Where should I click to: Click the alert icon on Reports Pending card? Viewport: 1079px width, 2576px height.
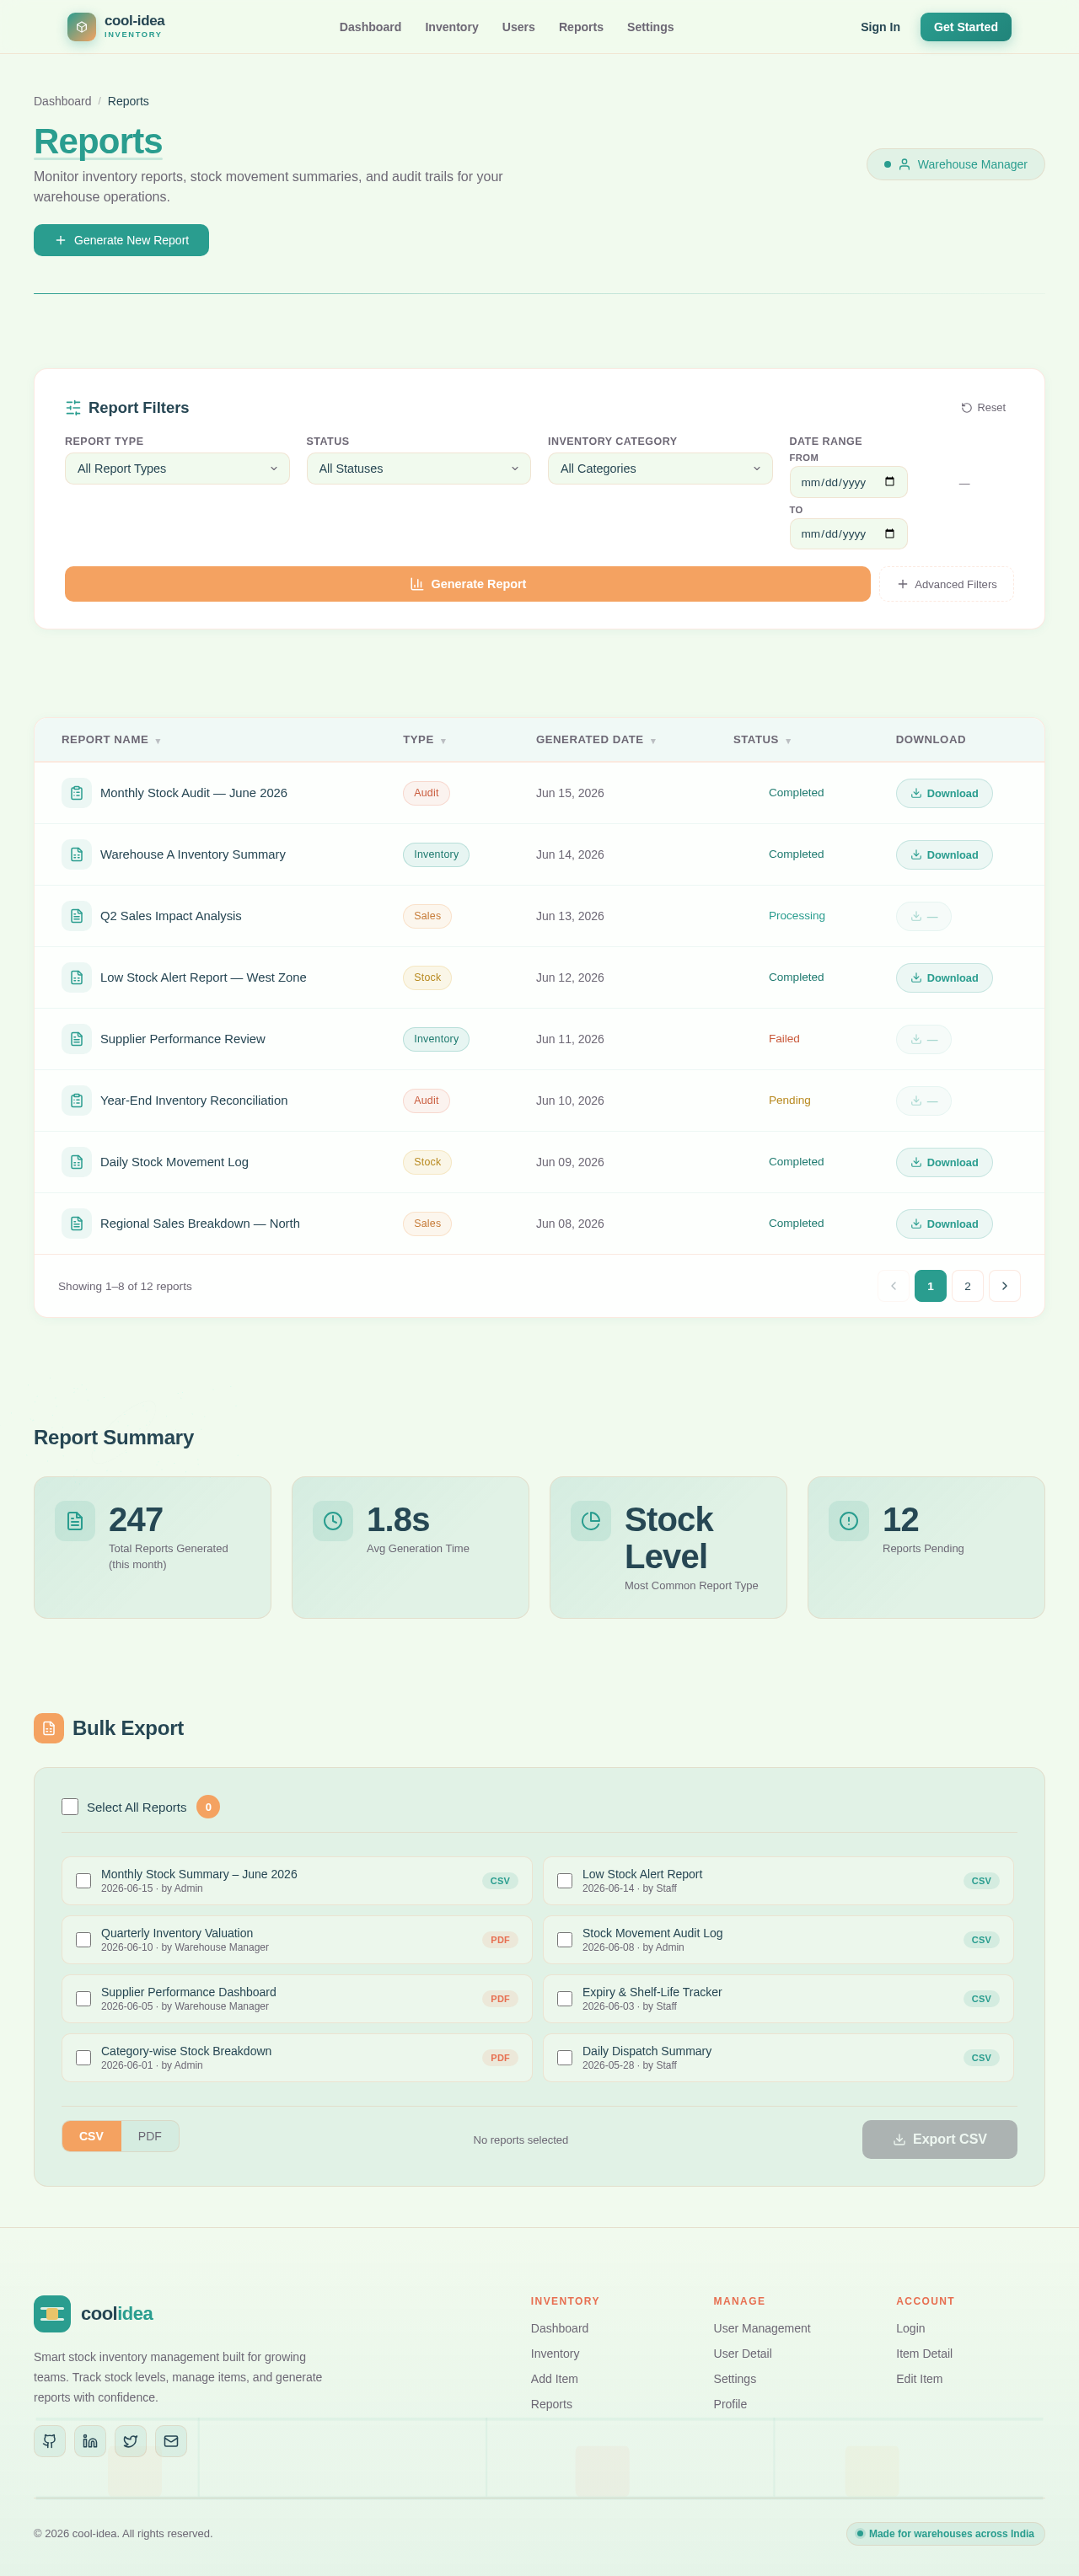click(x=849, y=1521)
